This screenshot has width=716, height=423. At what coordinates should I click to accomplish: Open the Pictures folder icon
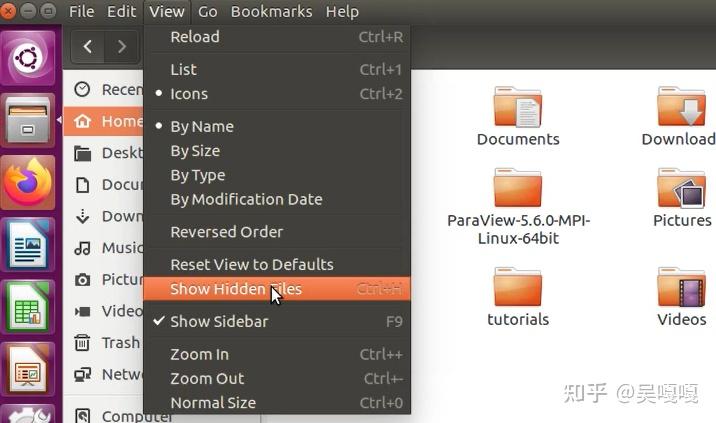coord(681,188)
